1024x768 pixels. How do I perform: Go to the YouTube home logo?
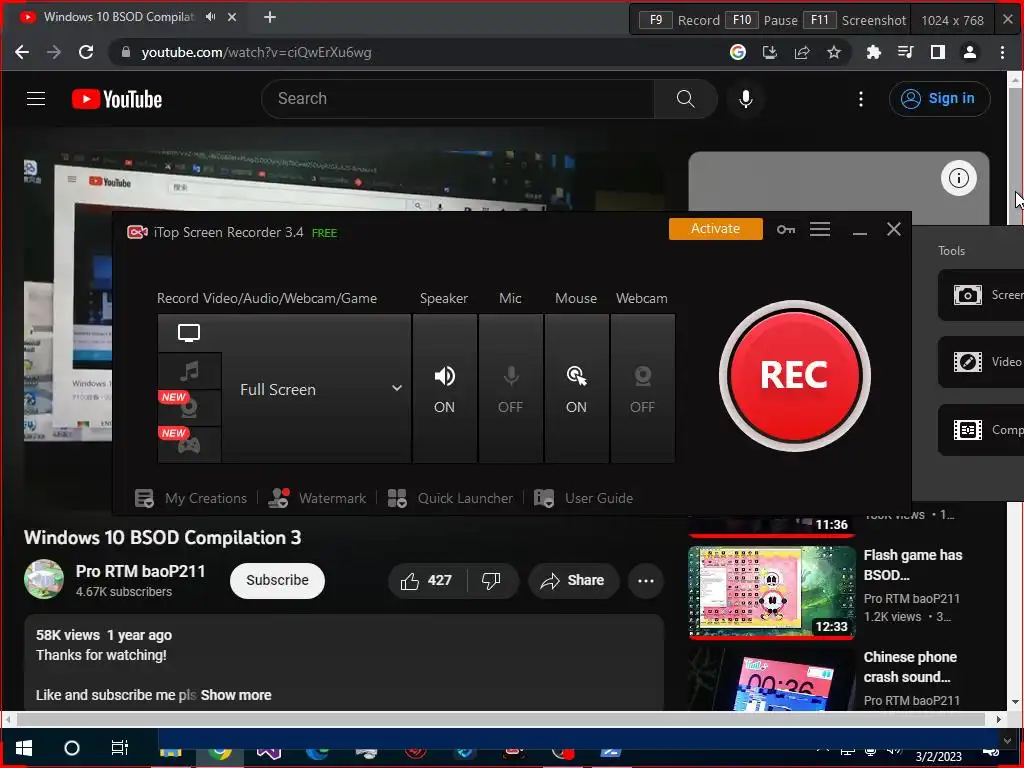[117, 99]
